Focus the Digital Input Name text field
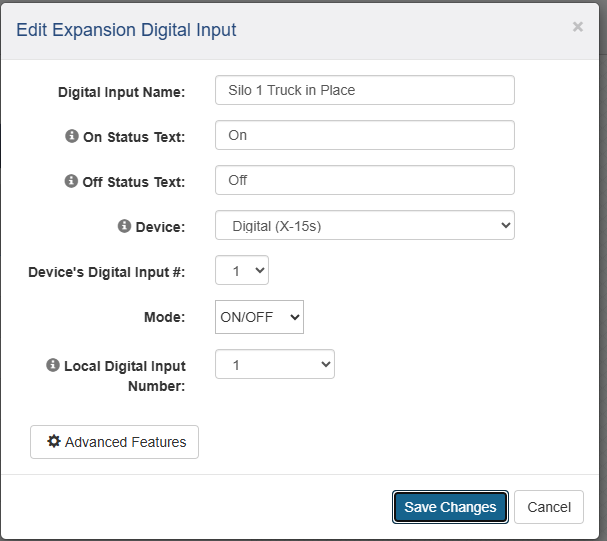The height and width of the screenshot is (541, 607). click(x=364, y=90)
